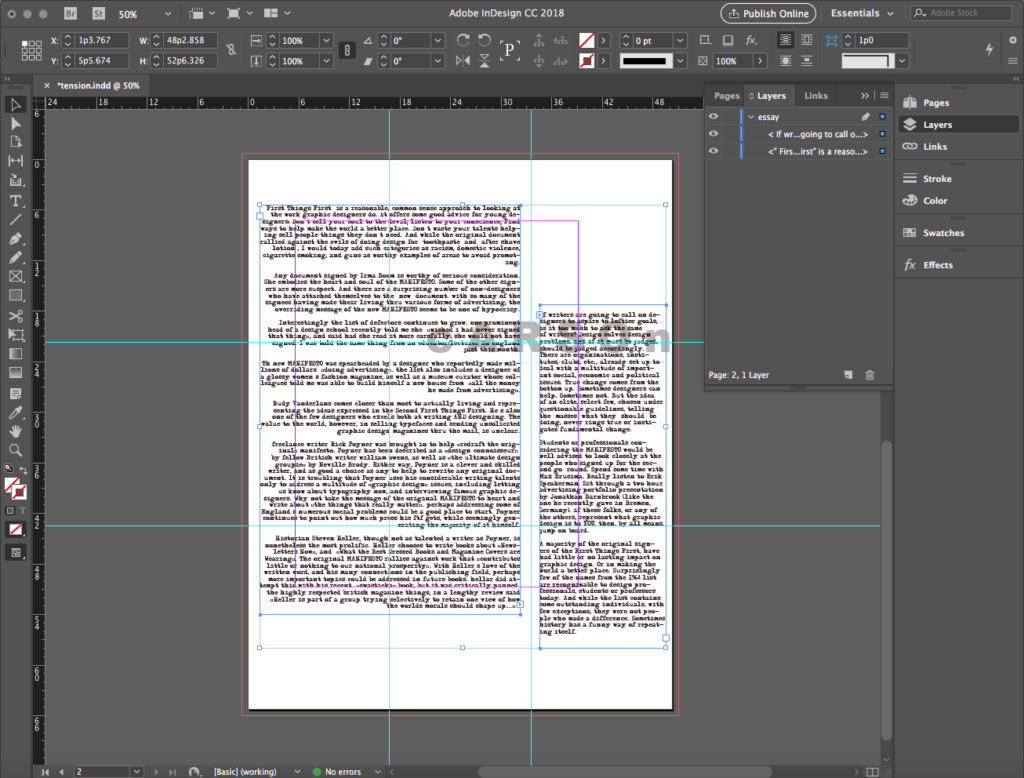This screenshot has height=778, width=1024.
Task: Click the delete layer trash icon
Action: (869, 374)
